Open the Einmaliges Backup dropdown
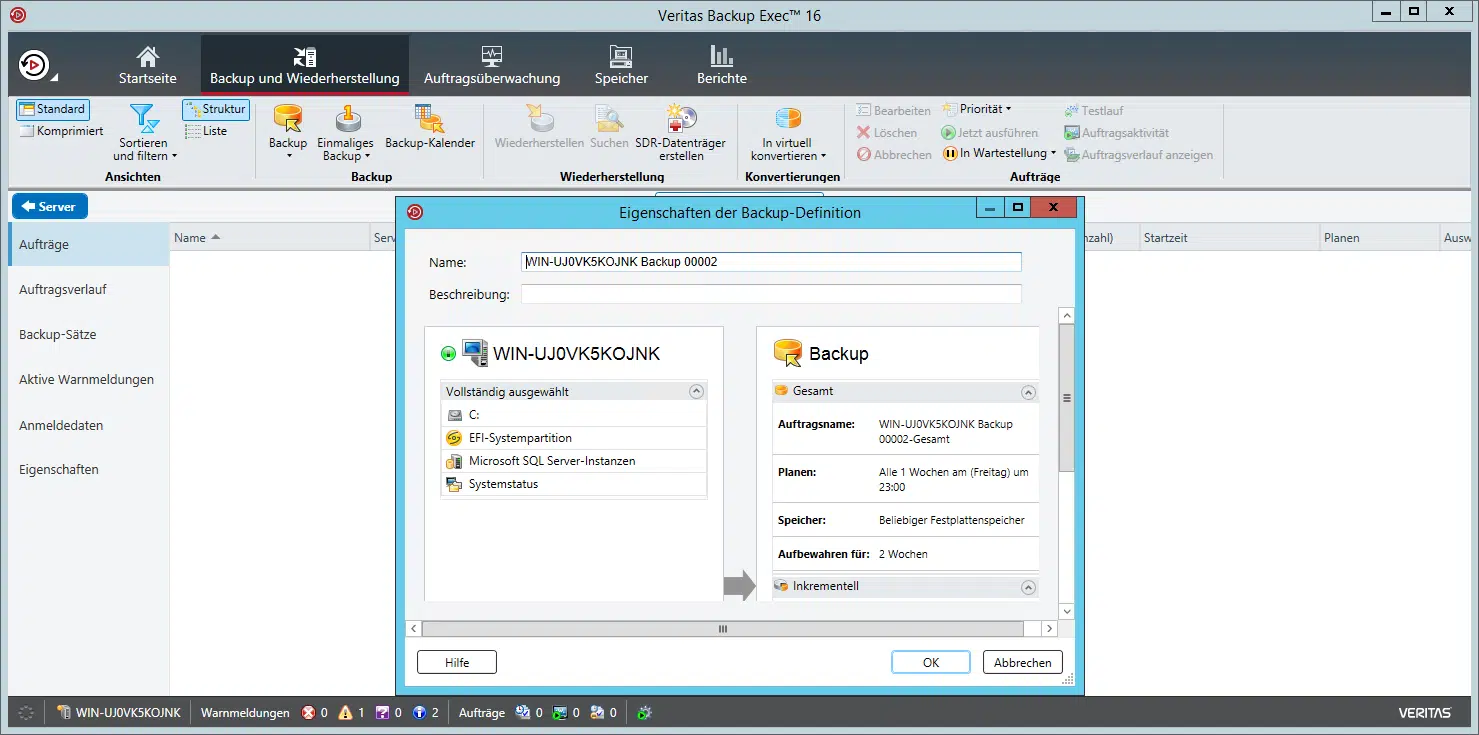The image size is (1479, 735). pyautogui.click(x=346, y=132)
